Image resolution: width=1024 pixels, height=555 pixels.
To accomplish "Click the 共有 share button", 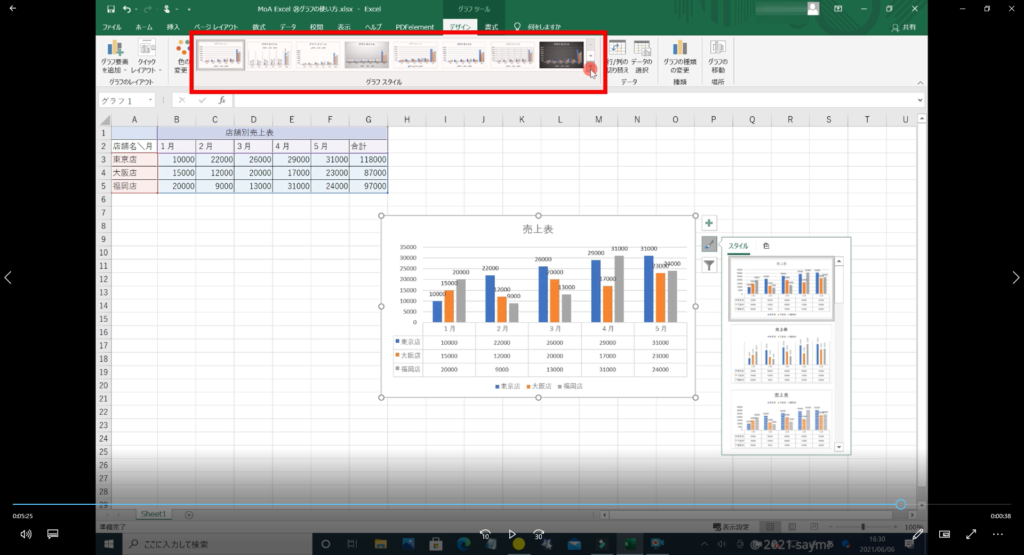I will (x=904, y=27).
